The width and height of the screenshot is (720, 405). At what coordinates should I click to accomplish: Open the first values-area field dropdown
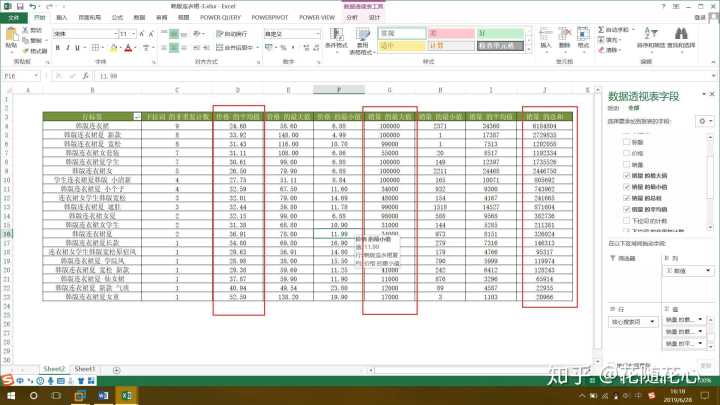click(700, 319)
